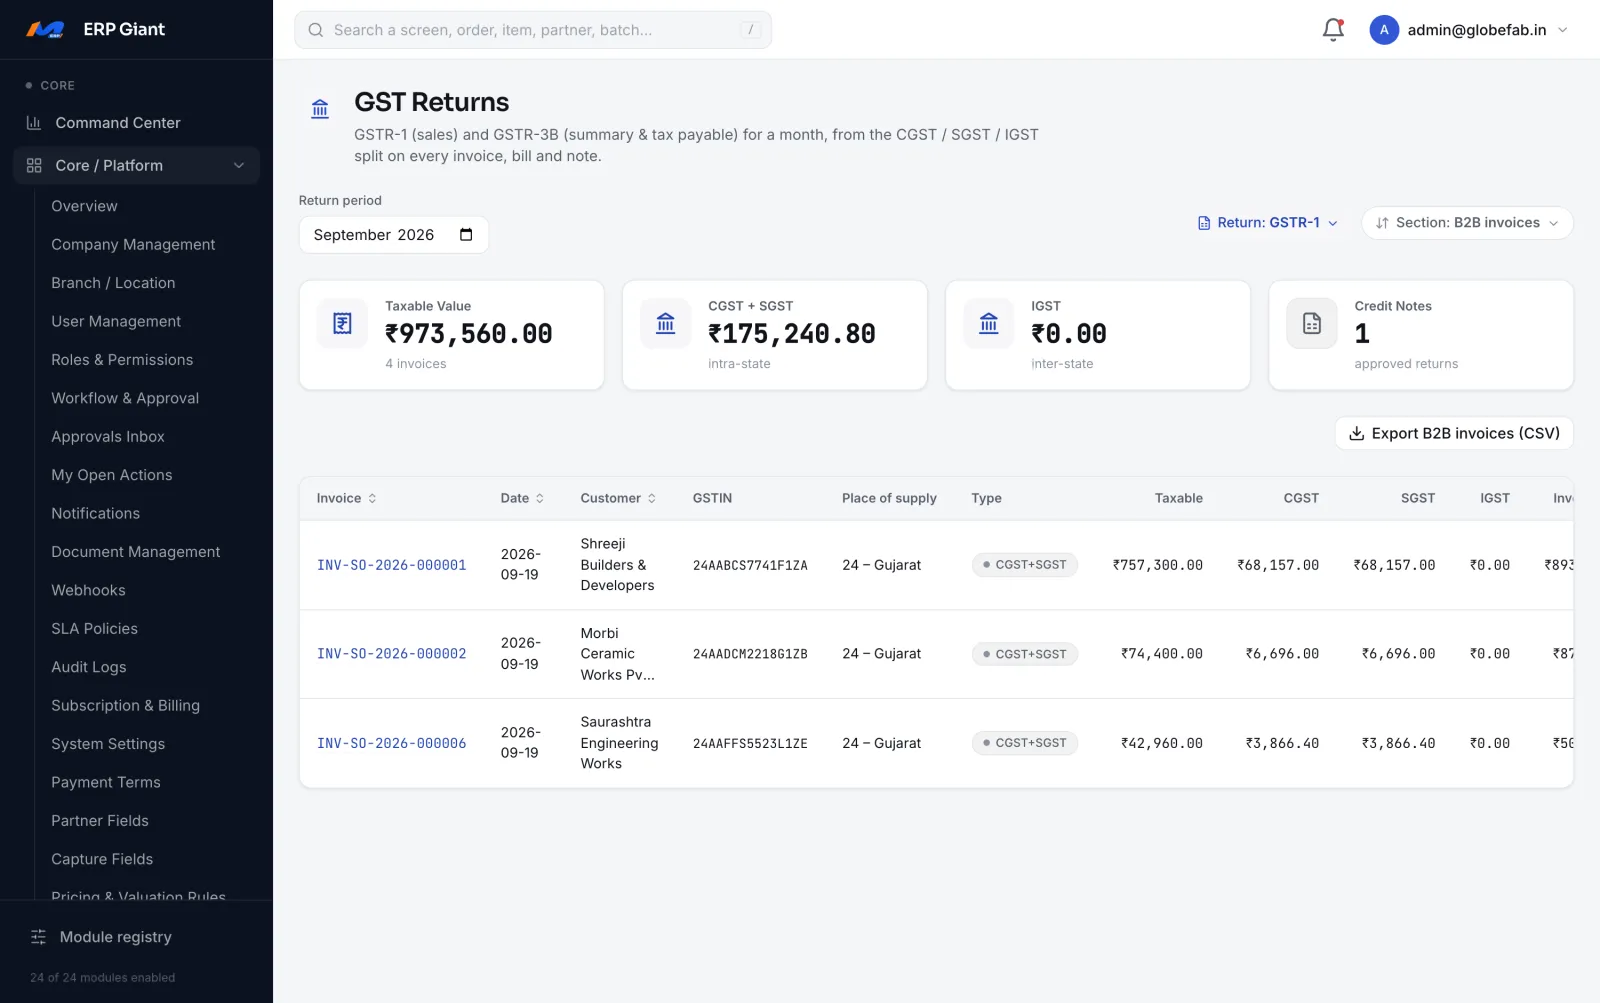Open the calendar picker icon in Return period

(466, 235)
